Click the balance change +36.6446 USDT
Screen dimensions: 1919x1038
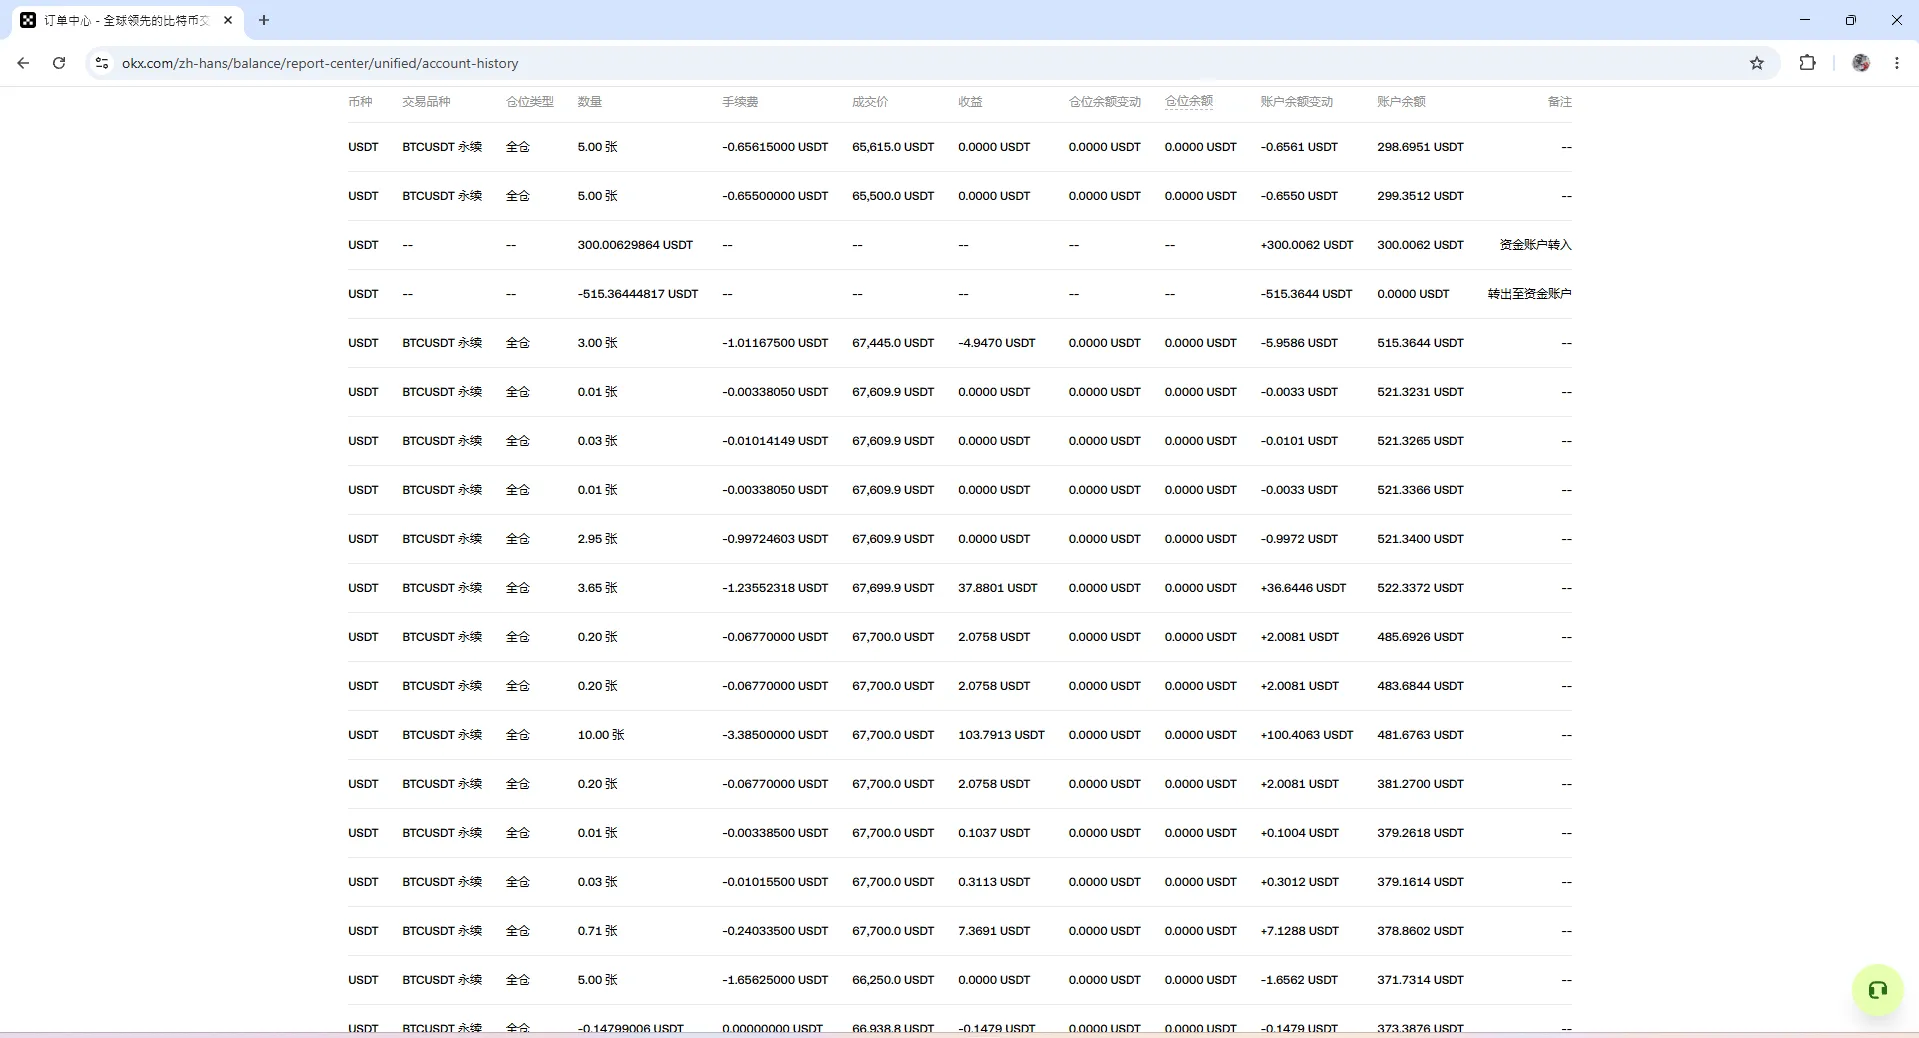click(1303, 588)
